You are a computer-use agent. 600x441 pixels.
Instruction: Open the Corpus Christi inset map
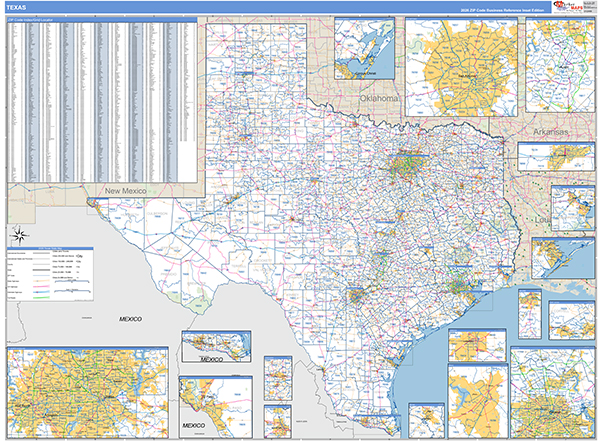pos(364,48)
